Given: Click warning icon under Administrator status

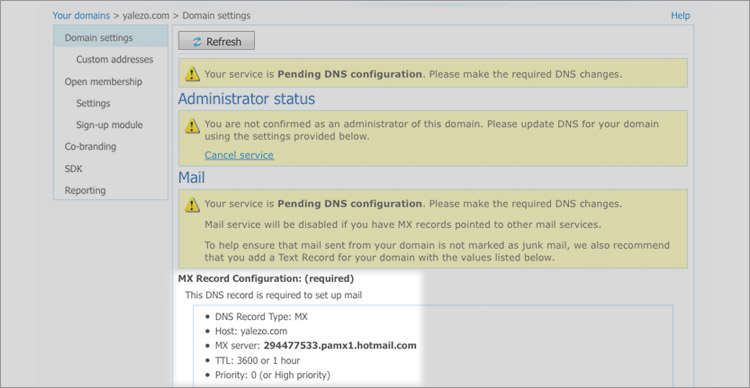Looking at the screenshot, I should click(192, 126).
